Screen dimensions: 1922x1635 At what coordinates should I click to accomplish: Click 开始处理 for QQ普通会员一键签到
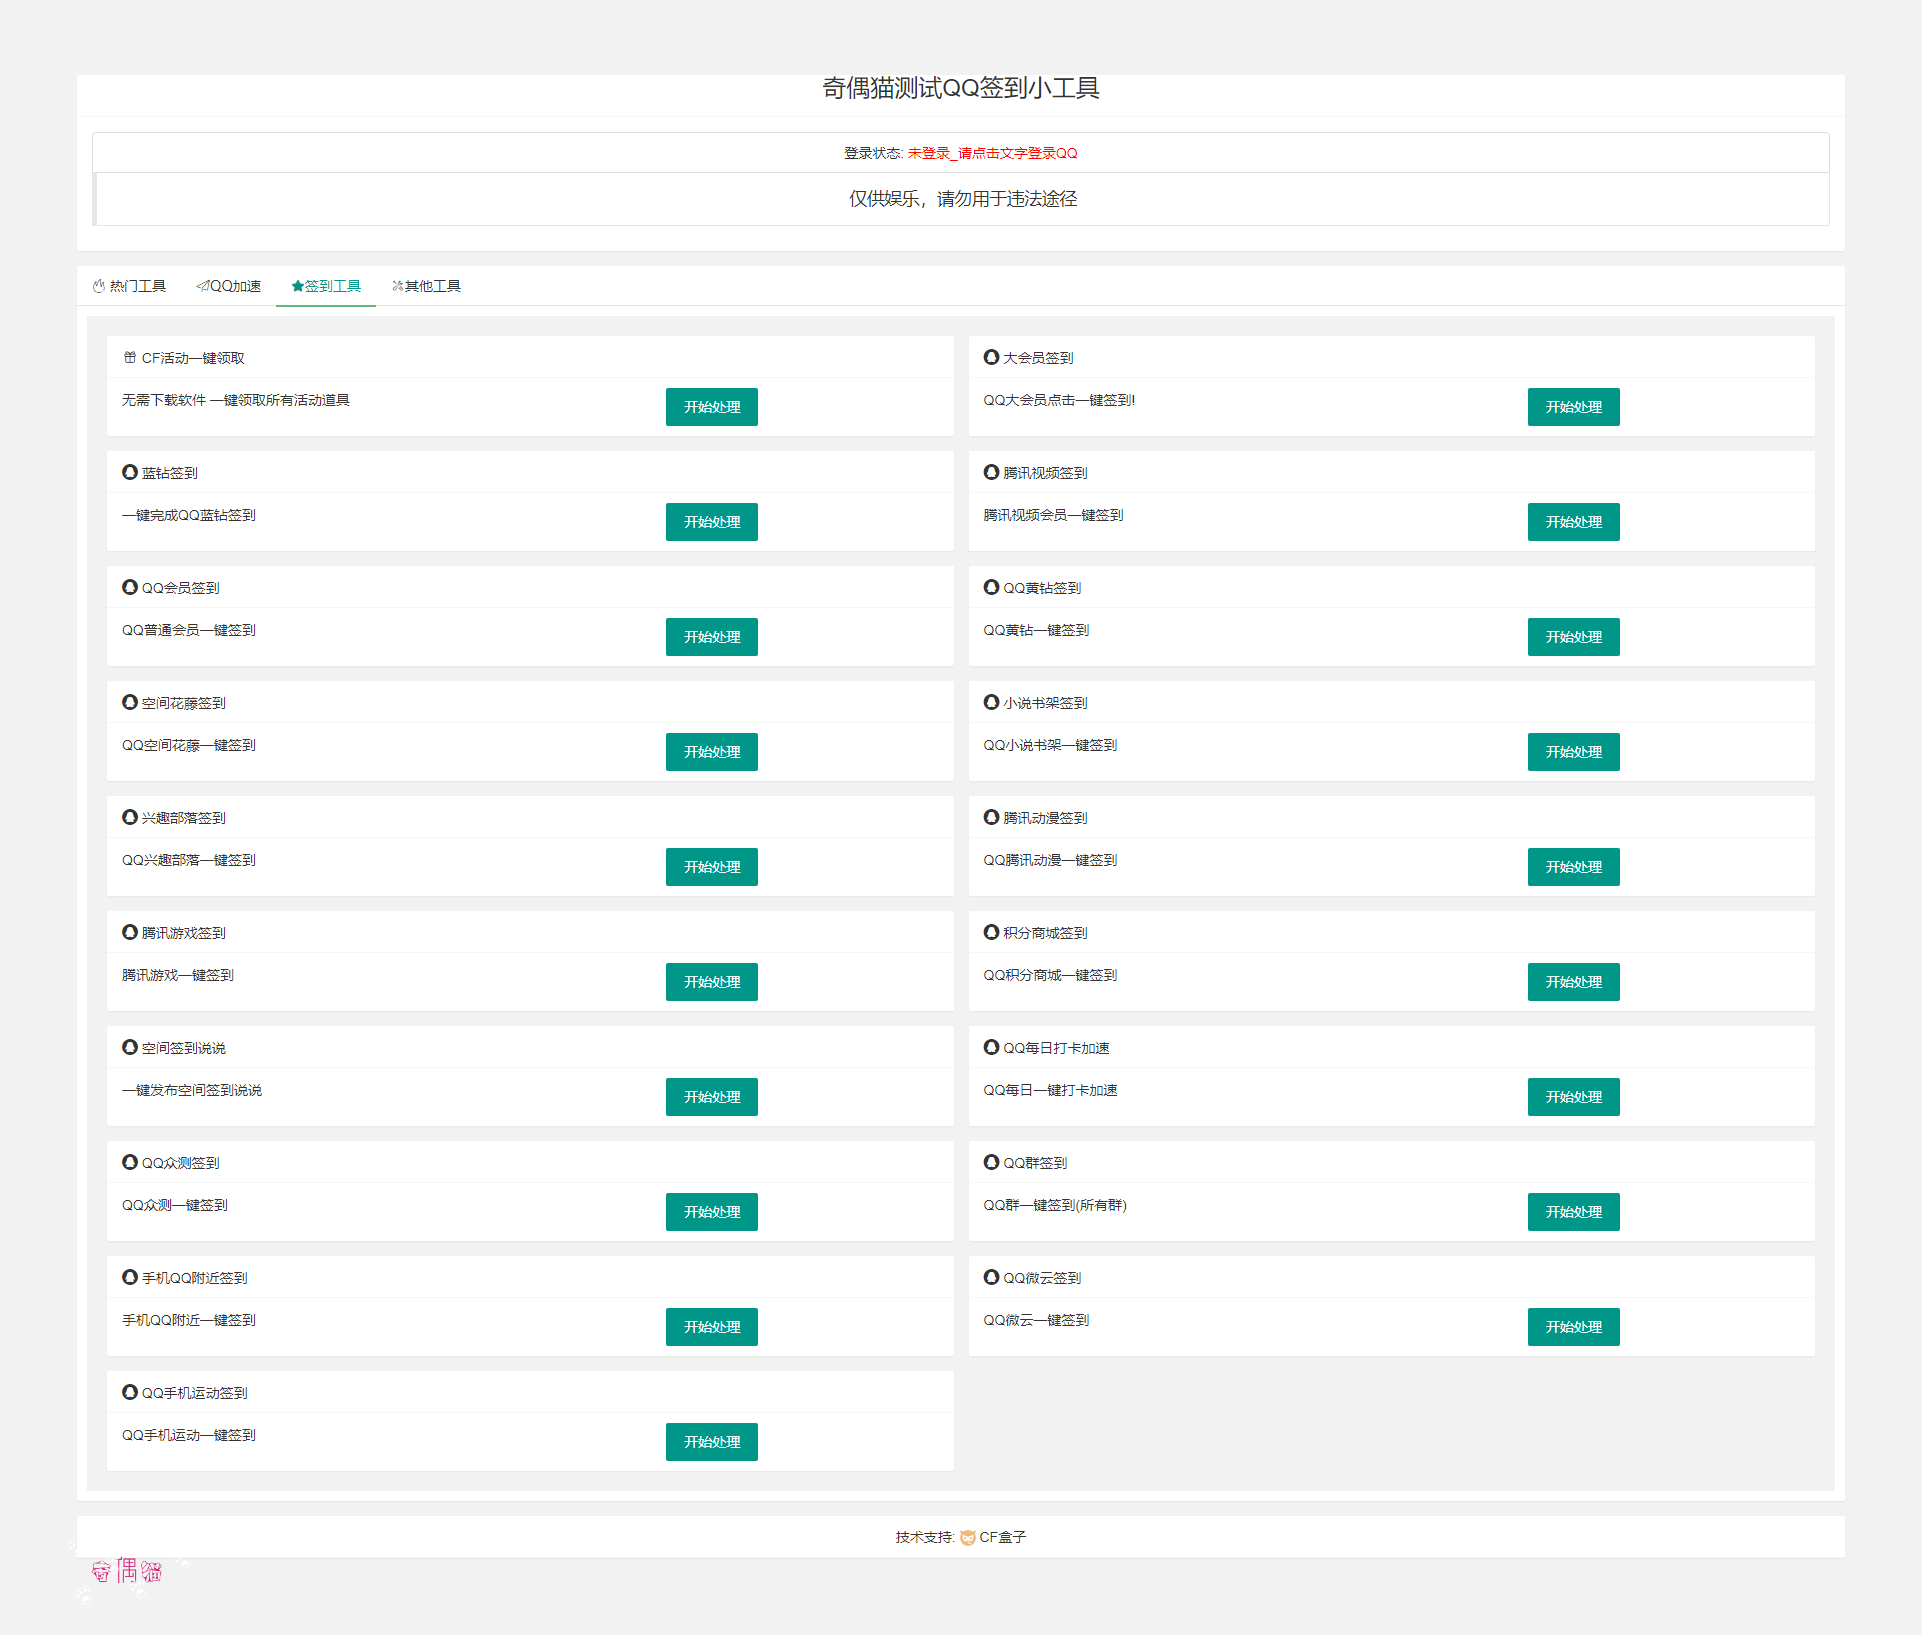(712, 637)
